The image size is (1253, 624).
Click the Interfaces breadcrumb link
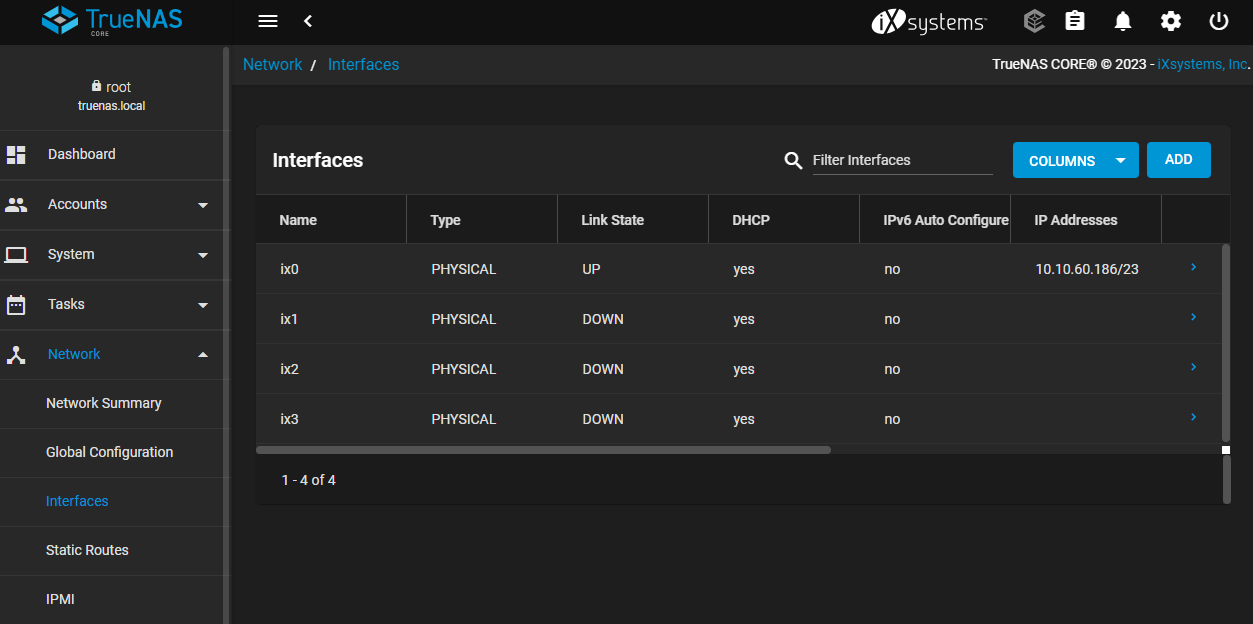click(363, 64)
